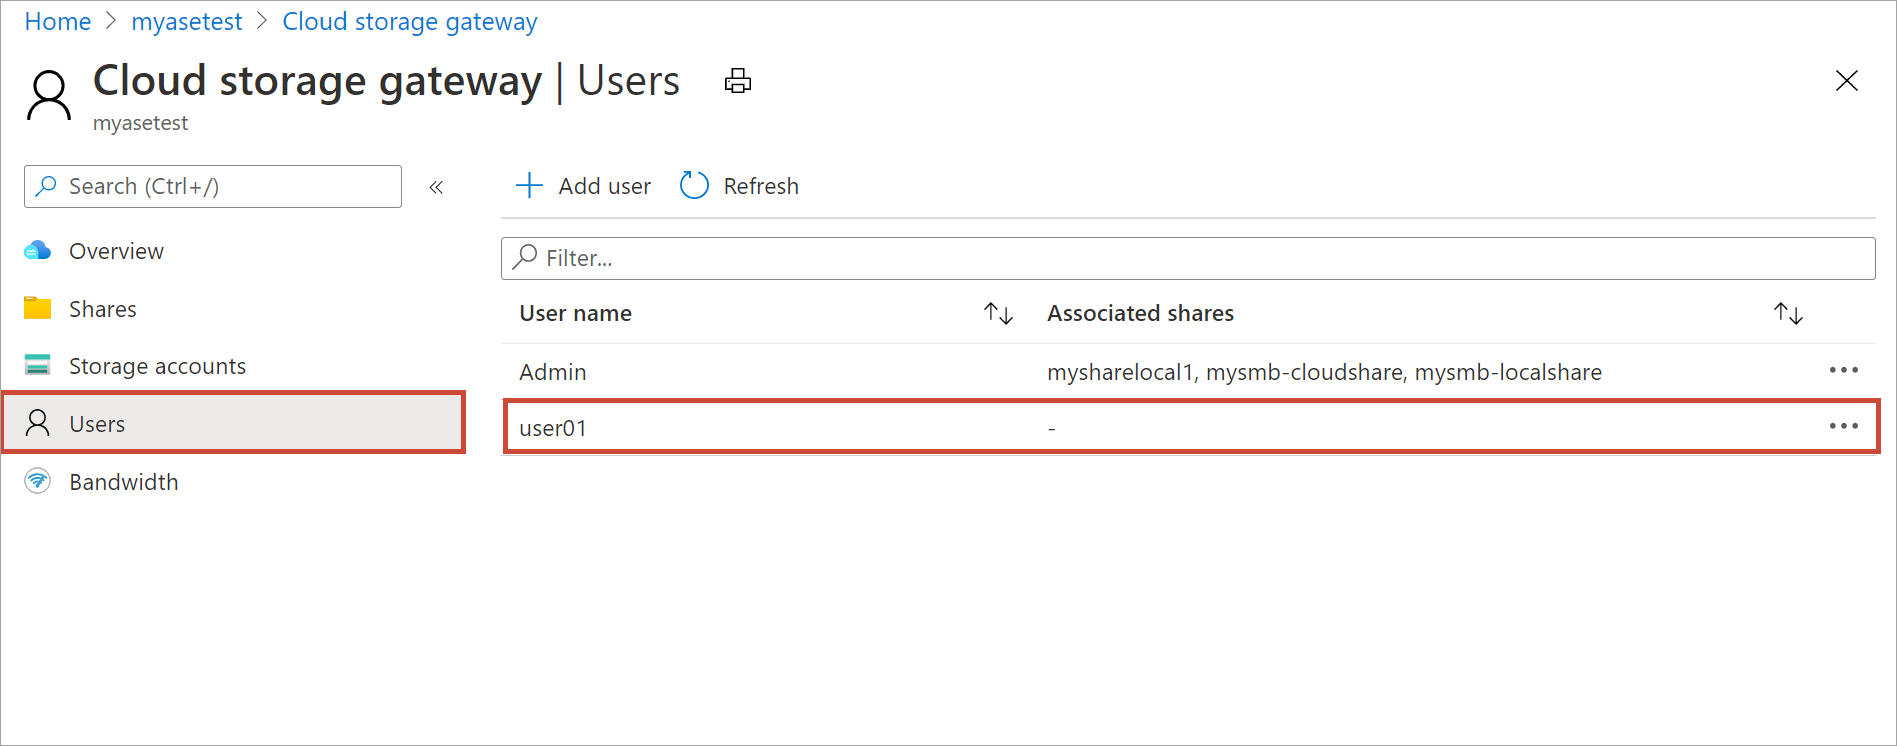Open more options for user01 row
This screenshot has width=1897, height=746.
tap(1843, 426)
